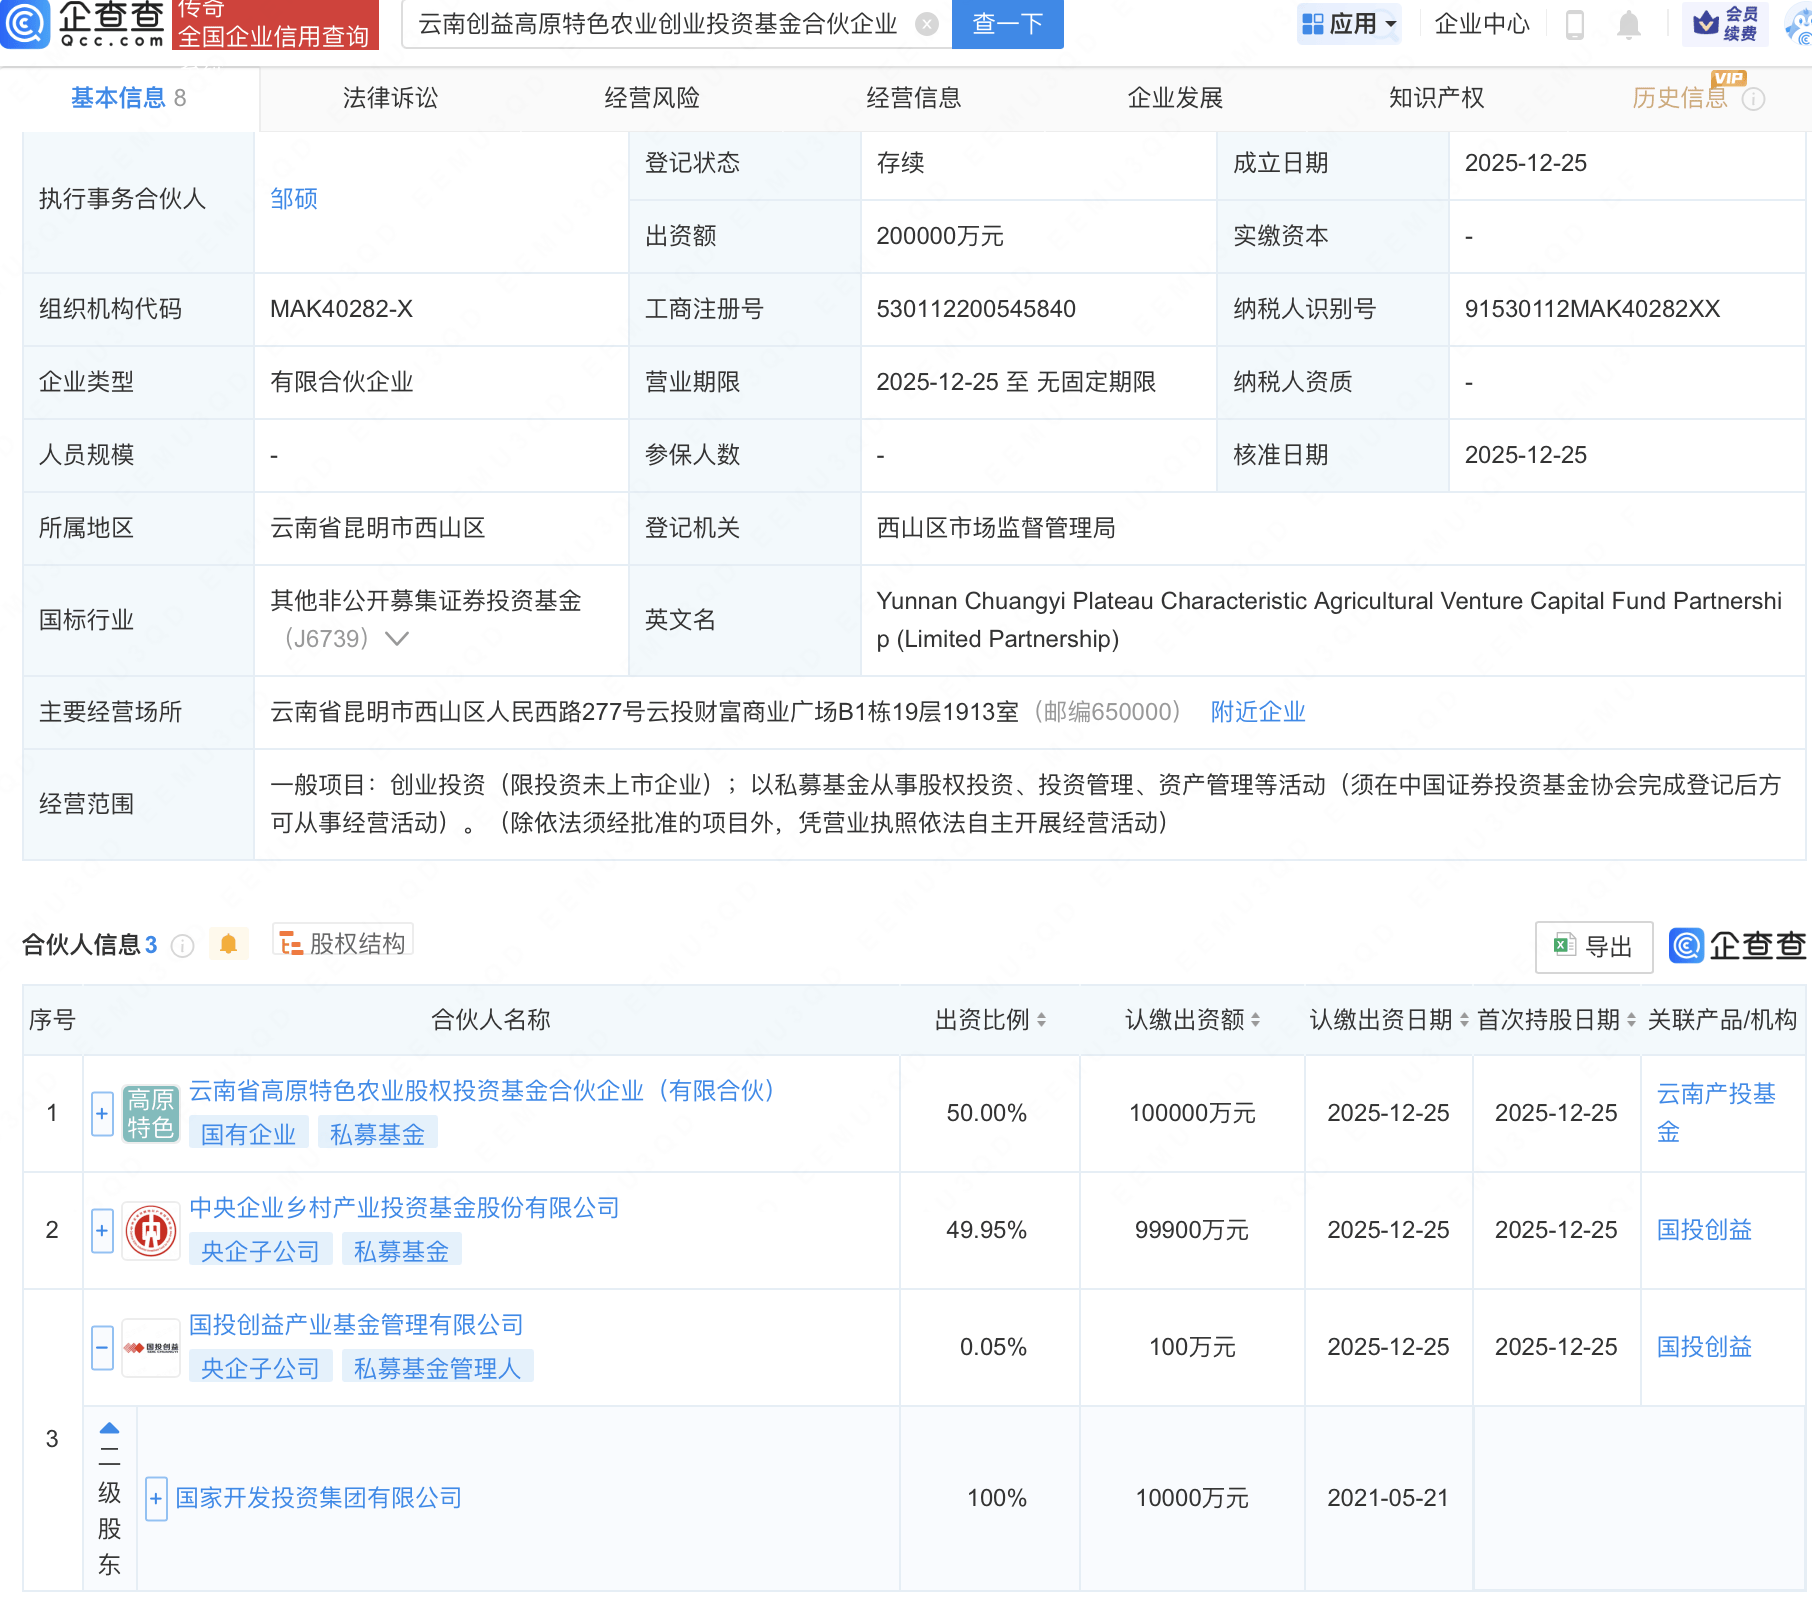Expand shareholders of 云南省高原特色农业股权投资基金
The height and width of the screenshot is (1598, 1812).
point(102,1113)
